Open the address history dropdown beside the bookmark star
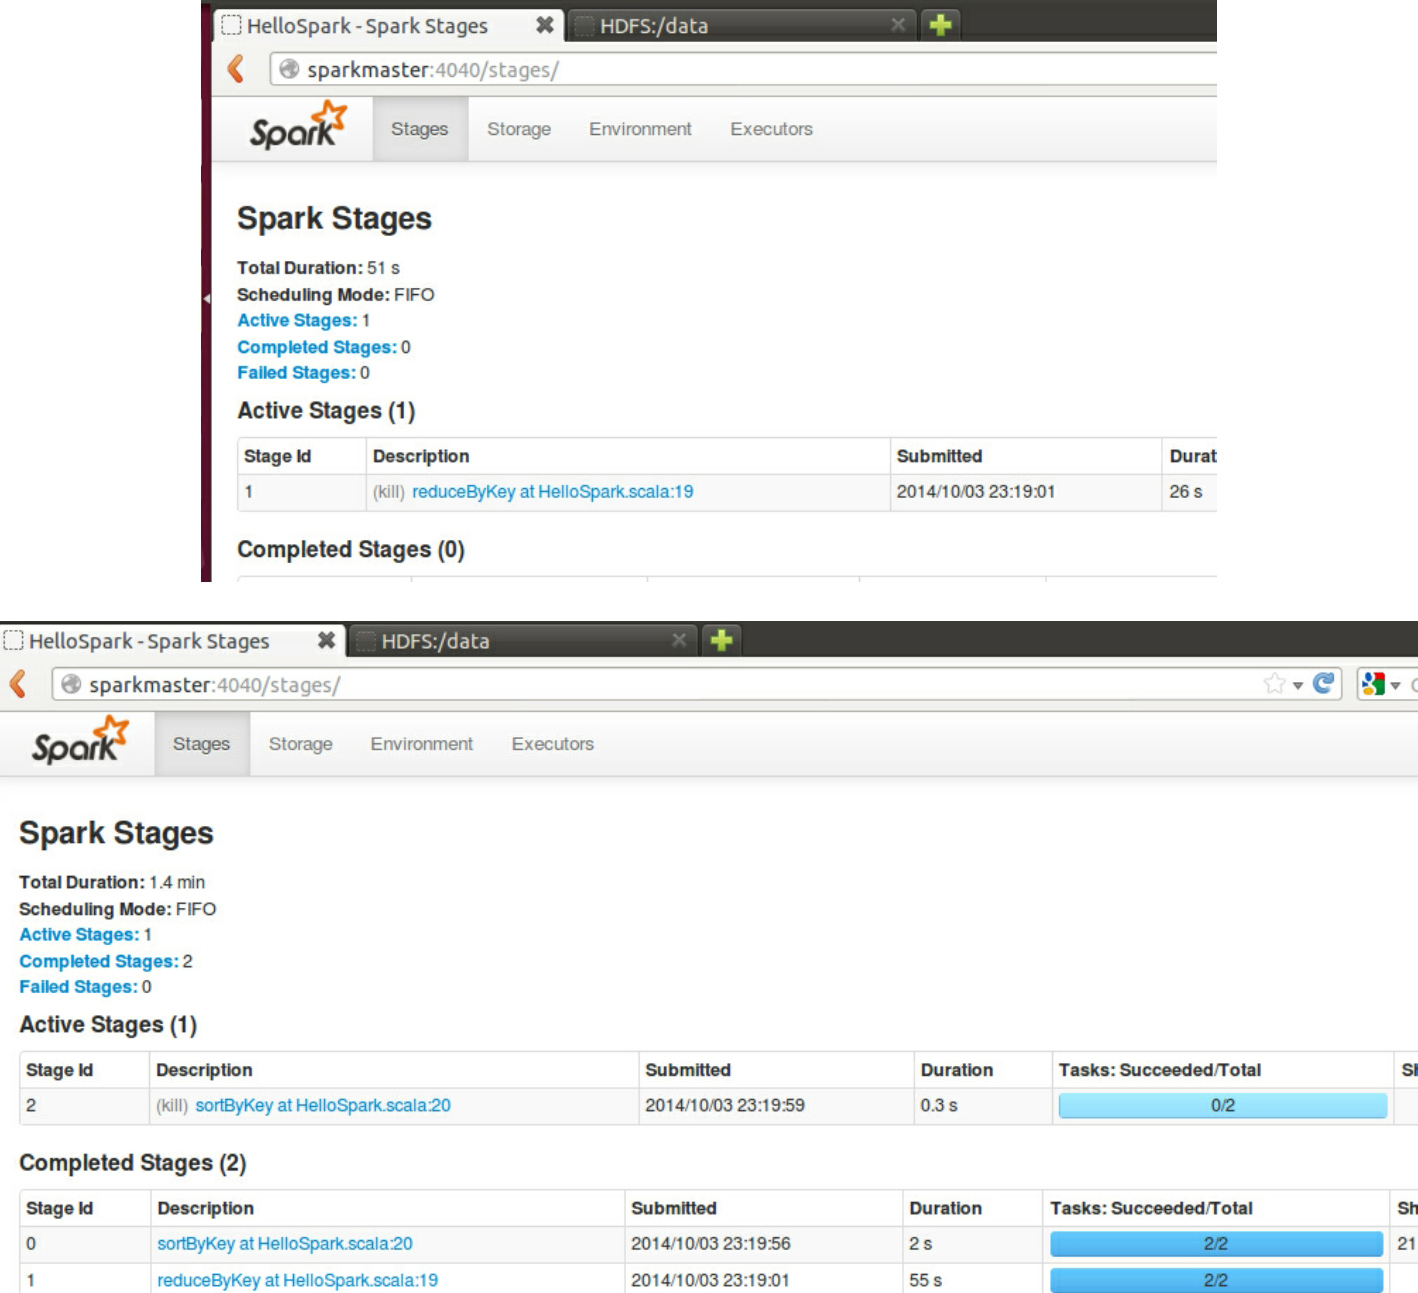The width and height of the screenshot is (1418, 1293). pos(1298,685)
